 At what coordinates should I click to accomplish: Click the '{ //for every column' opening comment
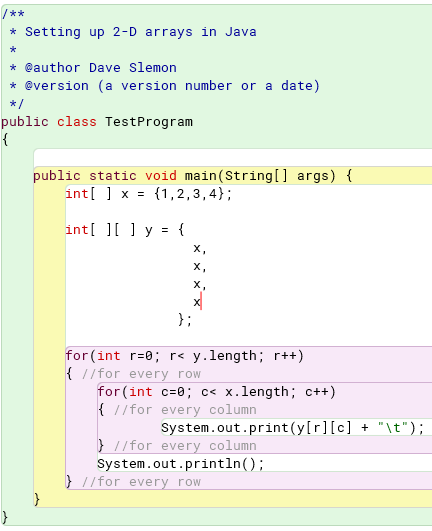click(x=177, y=410)
